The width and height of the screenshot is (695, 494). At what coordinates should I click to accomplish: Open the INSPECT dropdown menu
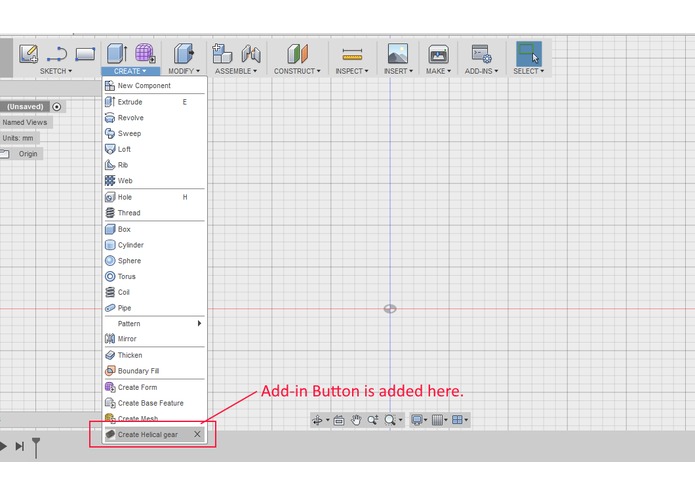coord(352,71)
